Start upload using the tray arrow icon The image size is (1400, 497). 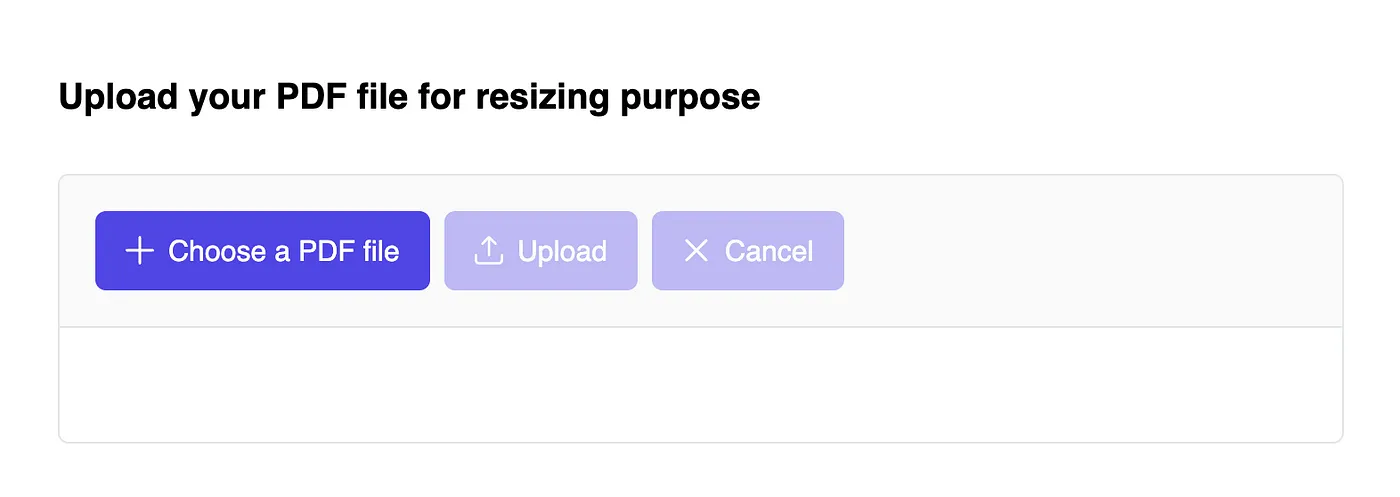click(x=488, y=251)
